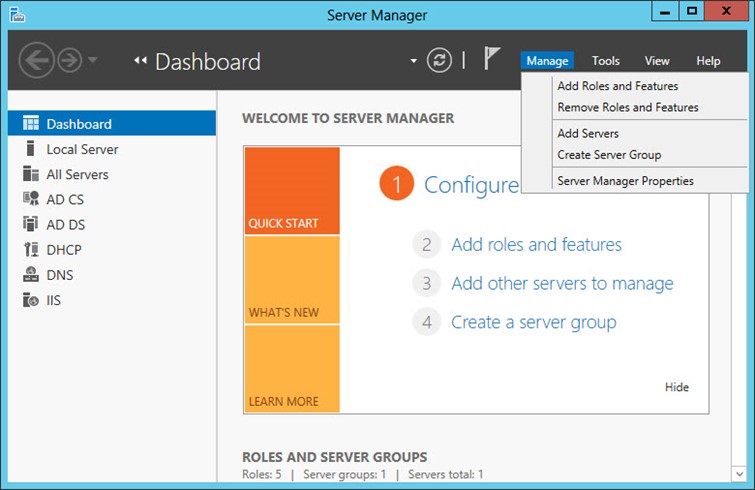Click the back navigation arrow icon

pos(36,61)
